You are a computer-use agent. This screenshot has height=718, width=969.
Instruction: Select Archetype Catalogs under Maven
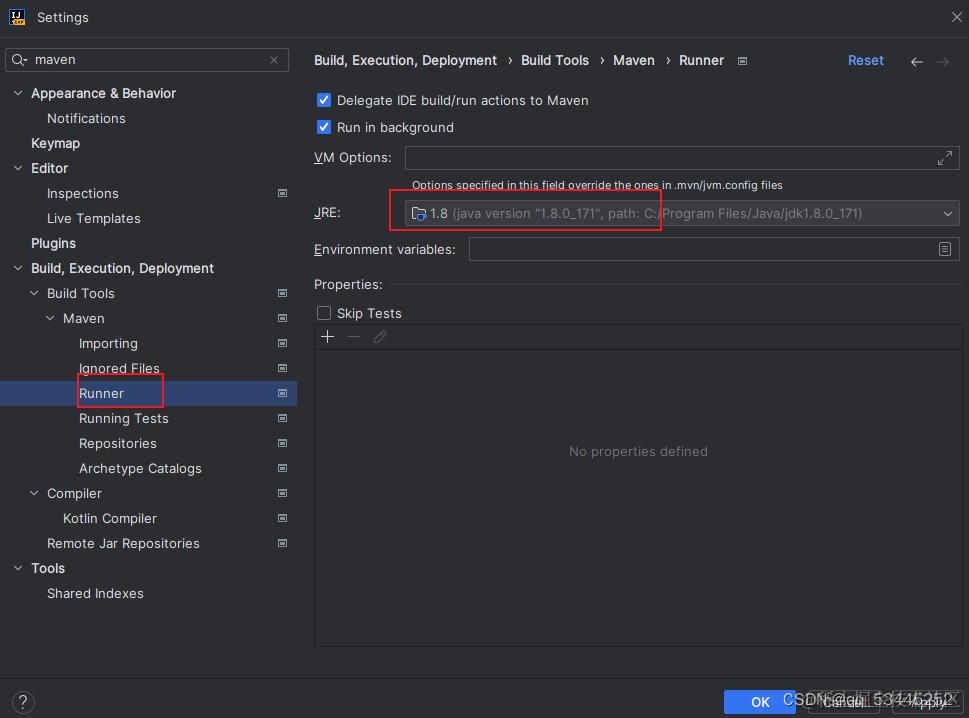tap(140, 468)
